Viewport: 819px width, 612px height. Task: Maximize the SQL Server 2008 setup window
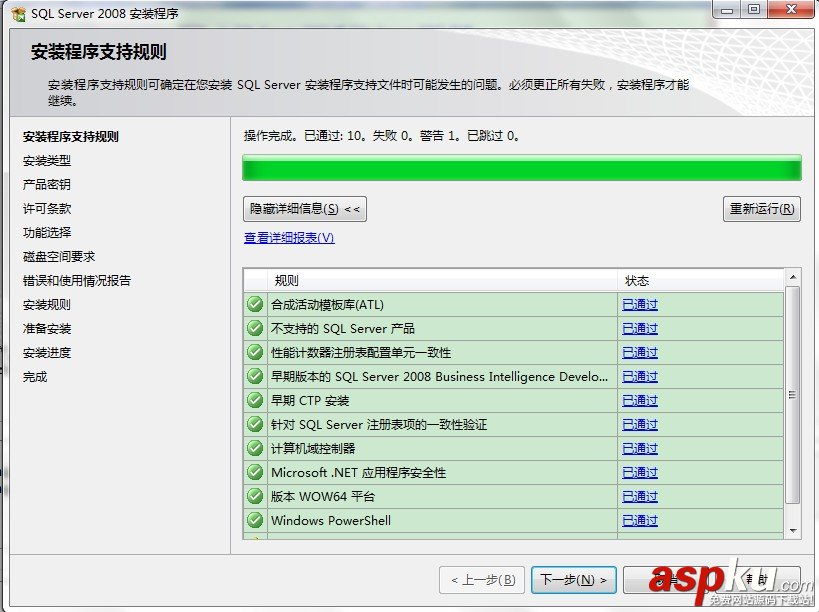coord(754,9)
